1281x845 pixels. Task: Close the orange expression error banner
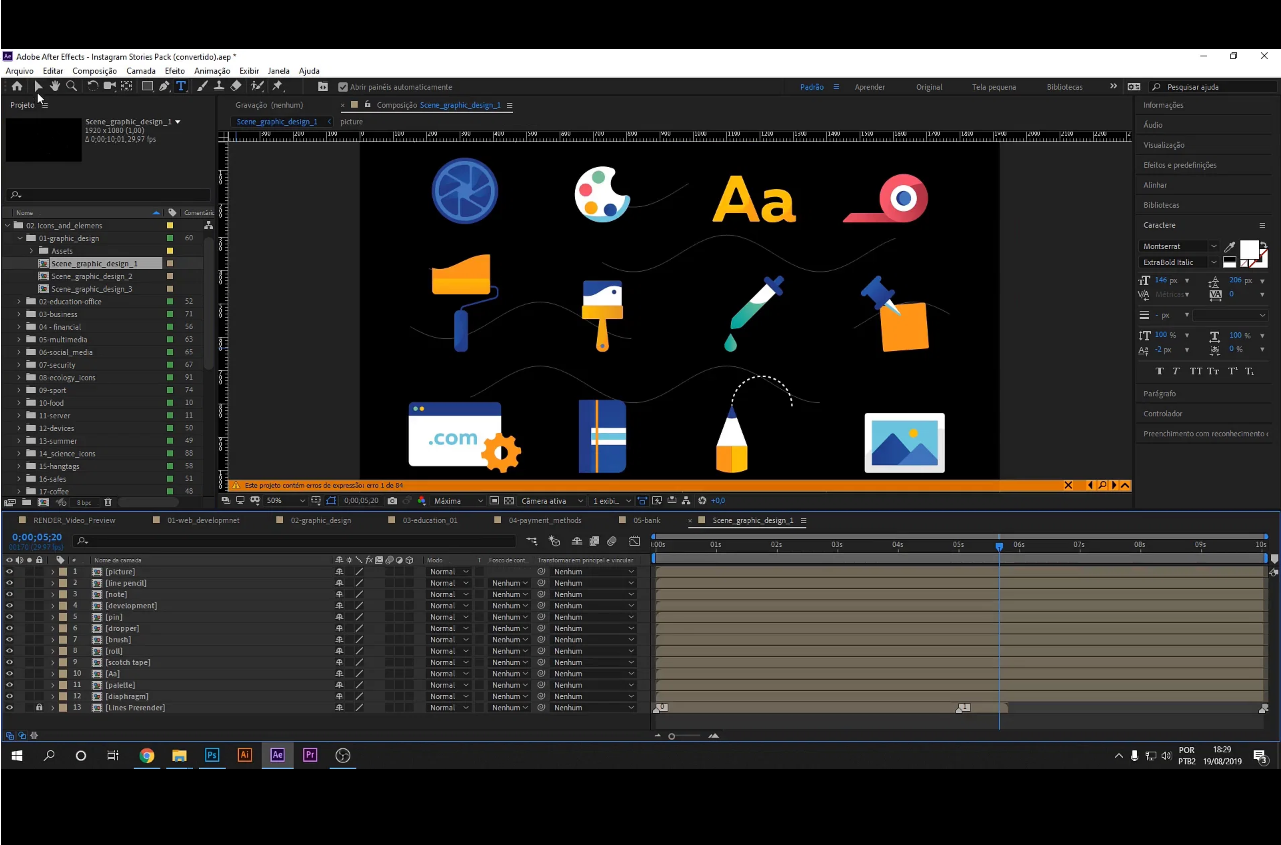[x=1068, y=485]
